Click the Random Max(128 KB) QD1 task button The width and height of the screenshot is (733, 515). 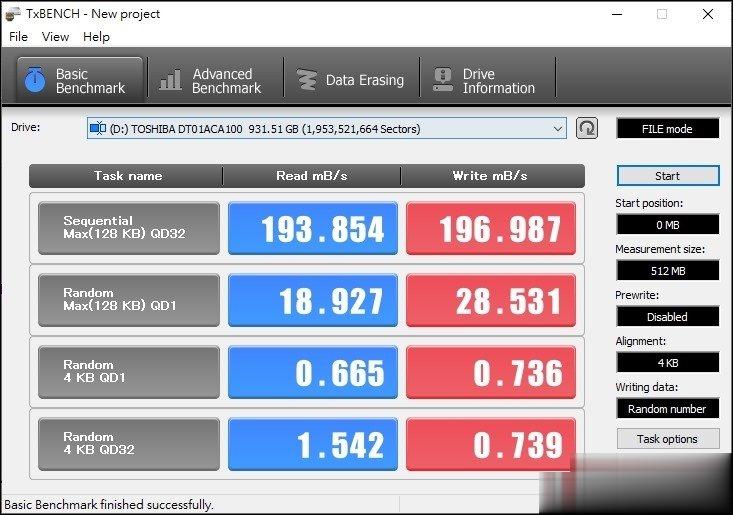pyautogui.click(x=129, y=300)
